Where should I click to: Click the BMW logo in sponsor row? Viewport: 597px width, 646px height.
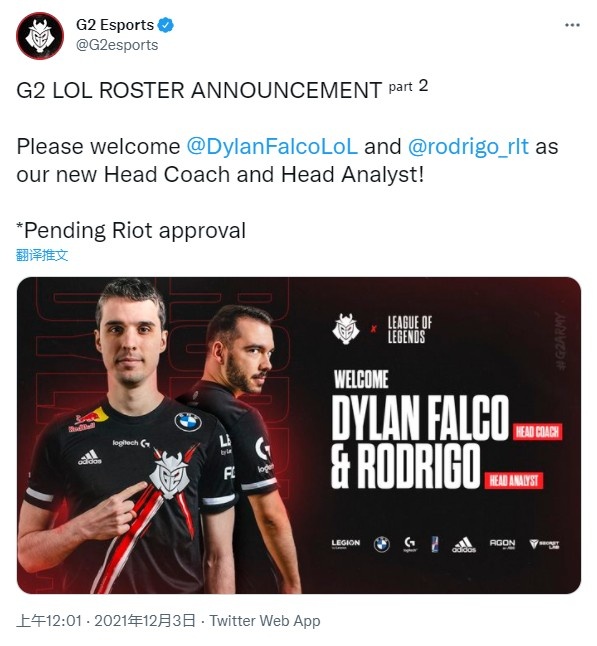[x=382, y=544]
